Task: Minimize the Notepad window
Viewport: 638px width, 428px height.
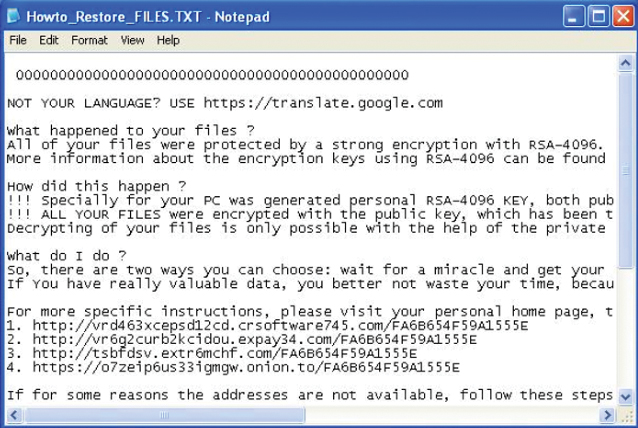Action: 574,17
